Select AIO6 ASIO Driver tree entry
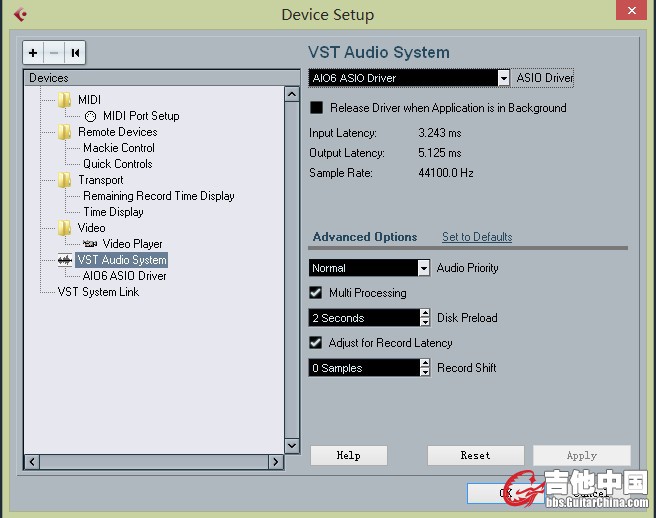The height and width of the screenshot is (518, 656). click(x=125, y=276)
